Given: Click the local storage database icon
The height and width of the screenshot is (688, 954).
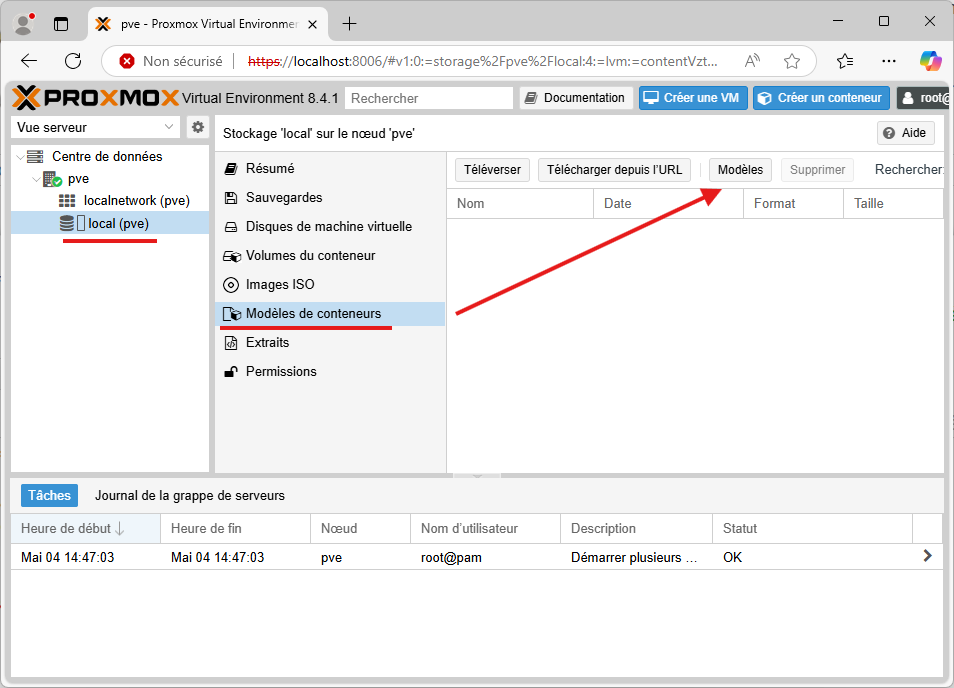Looking at the screenshot, I should coord(66,223).
